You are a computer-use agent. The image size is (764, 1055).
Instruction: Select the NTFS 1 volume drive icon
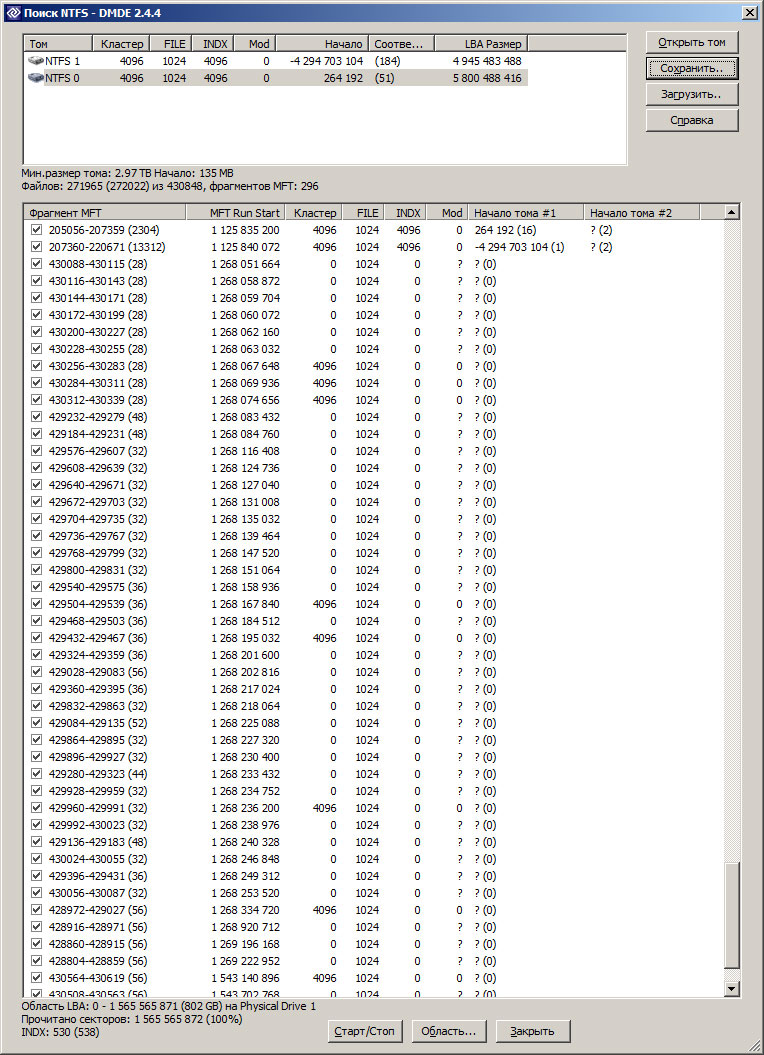tap(36, 61)
